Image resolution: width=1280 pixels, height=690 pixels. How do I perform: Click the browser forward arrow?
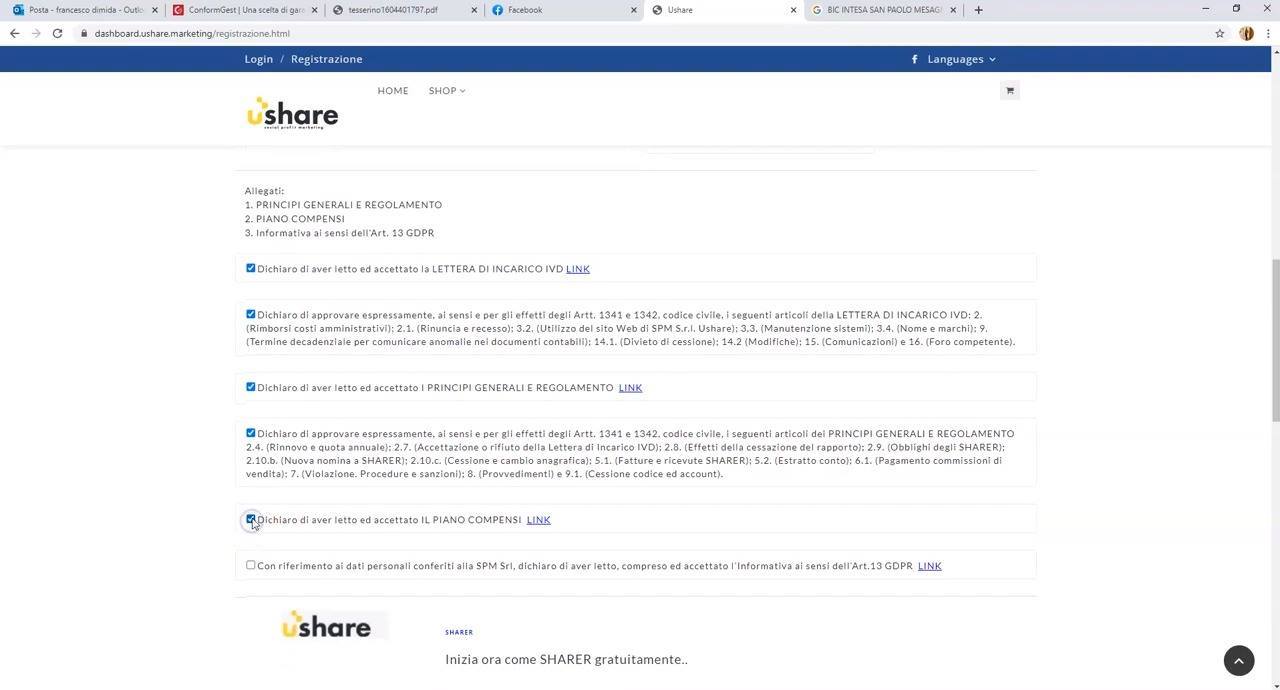click(36, 33)
